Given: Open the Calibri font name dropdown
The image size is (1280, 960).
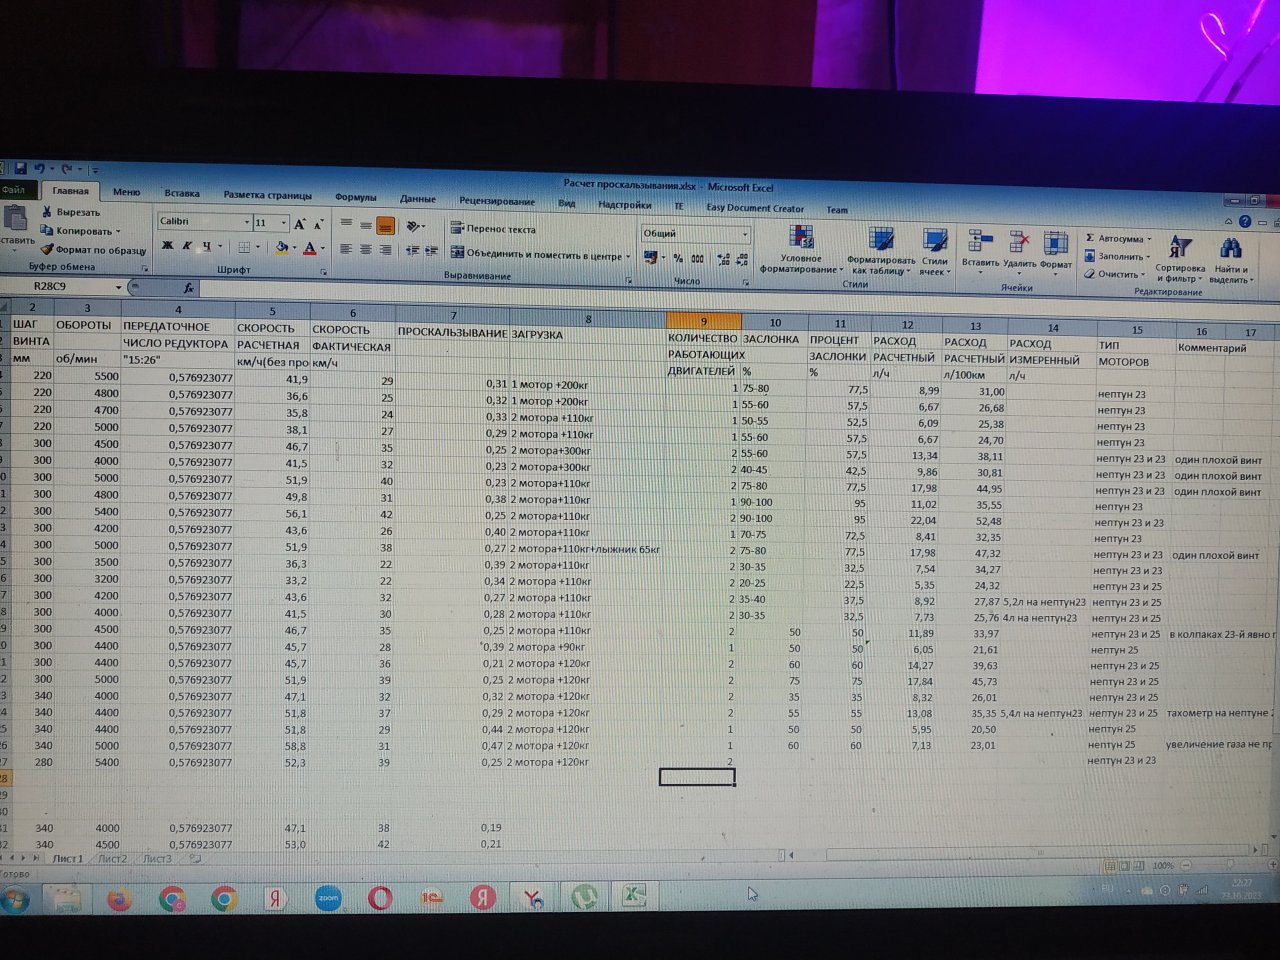Looking at the screenshot, I should click(x=247, y=222).
